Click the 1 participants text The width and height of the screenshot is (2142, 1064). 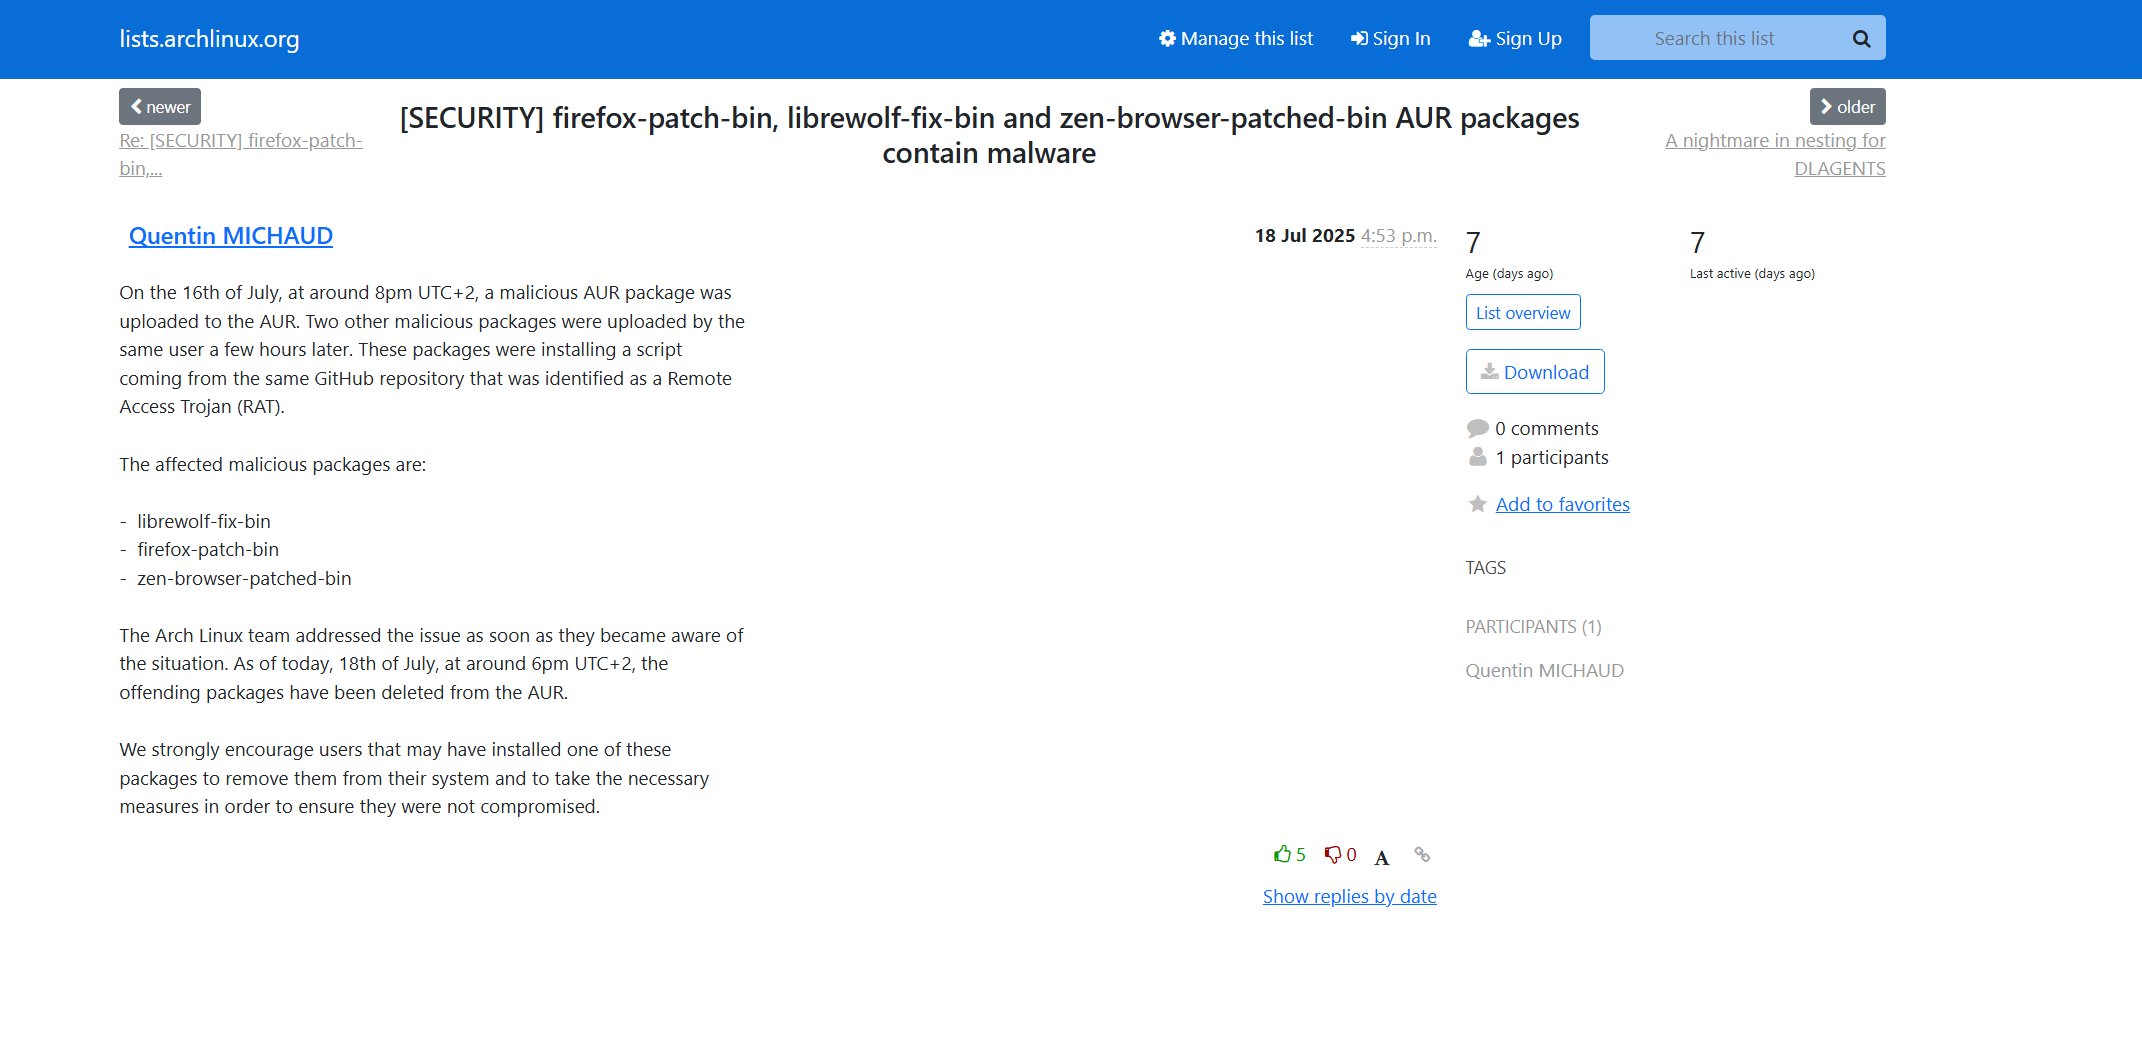[1552, 458]
